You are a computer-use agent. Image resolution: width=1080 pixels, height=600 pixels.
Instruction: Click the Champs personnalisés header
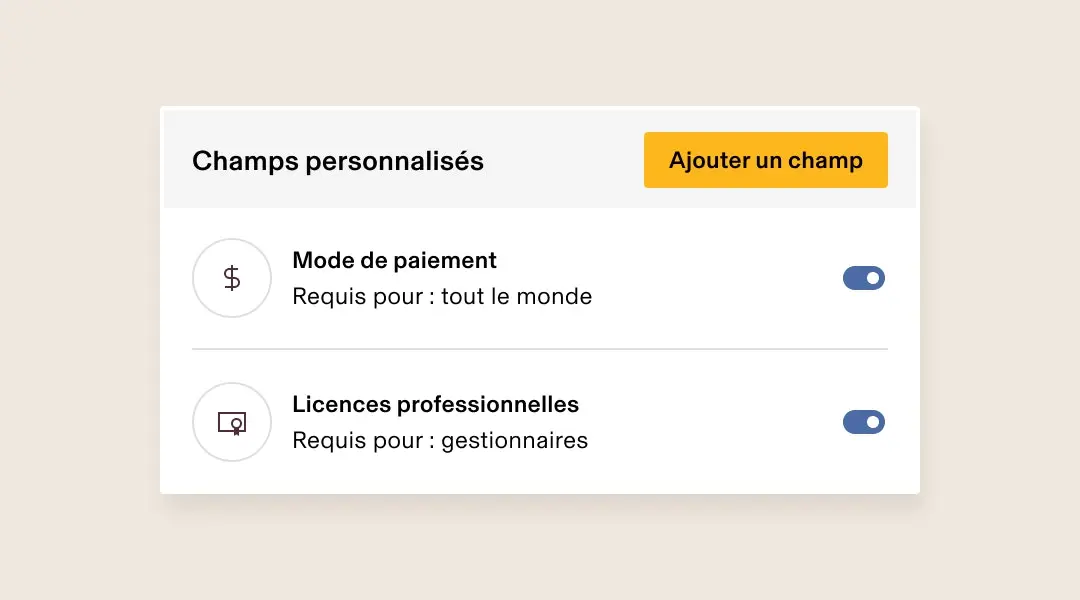337,160
